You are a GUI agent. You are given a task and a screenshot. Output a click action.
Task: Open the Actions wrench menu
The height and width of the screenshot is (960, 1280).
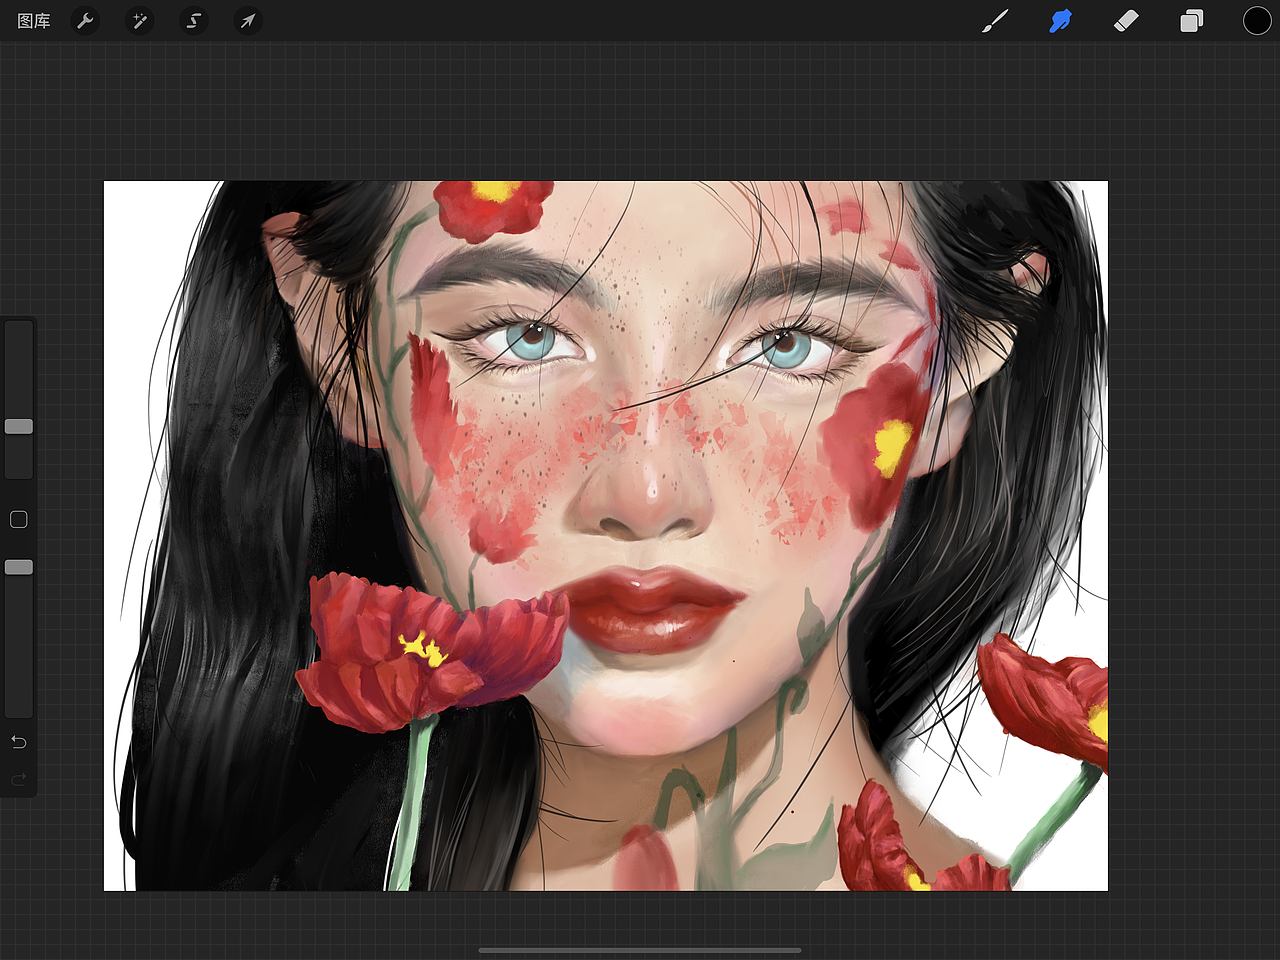click(x=86, y=21)
